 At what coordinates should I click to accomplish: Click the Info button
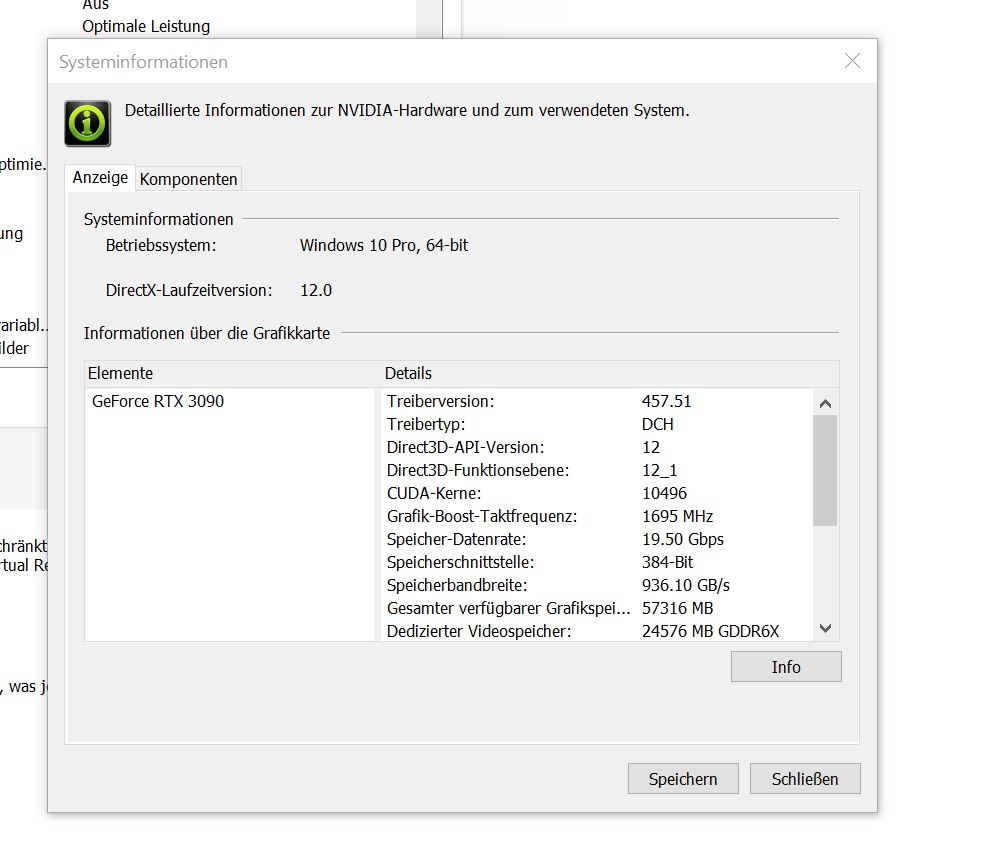pyautogui.click(x=786, y=666)
